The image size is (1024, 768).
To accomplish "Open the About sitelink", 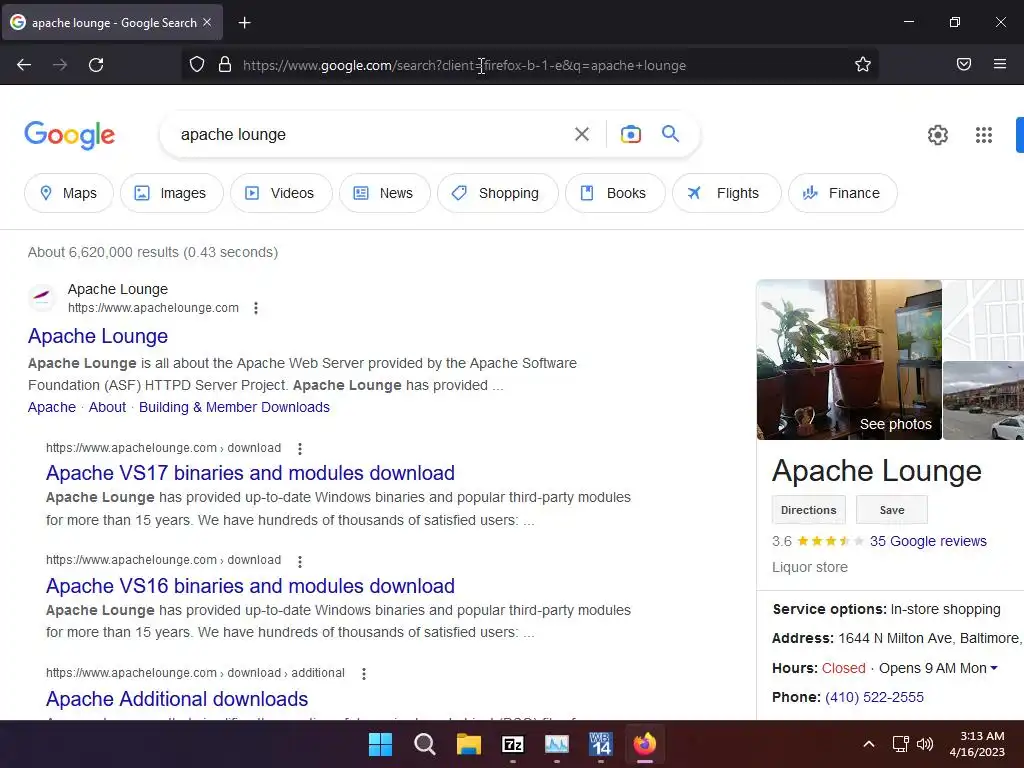I will [x=107, y=407].
